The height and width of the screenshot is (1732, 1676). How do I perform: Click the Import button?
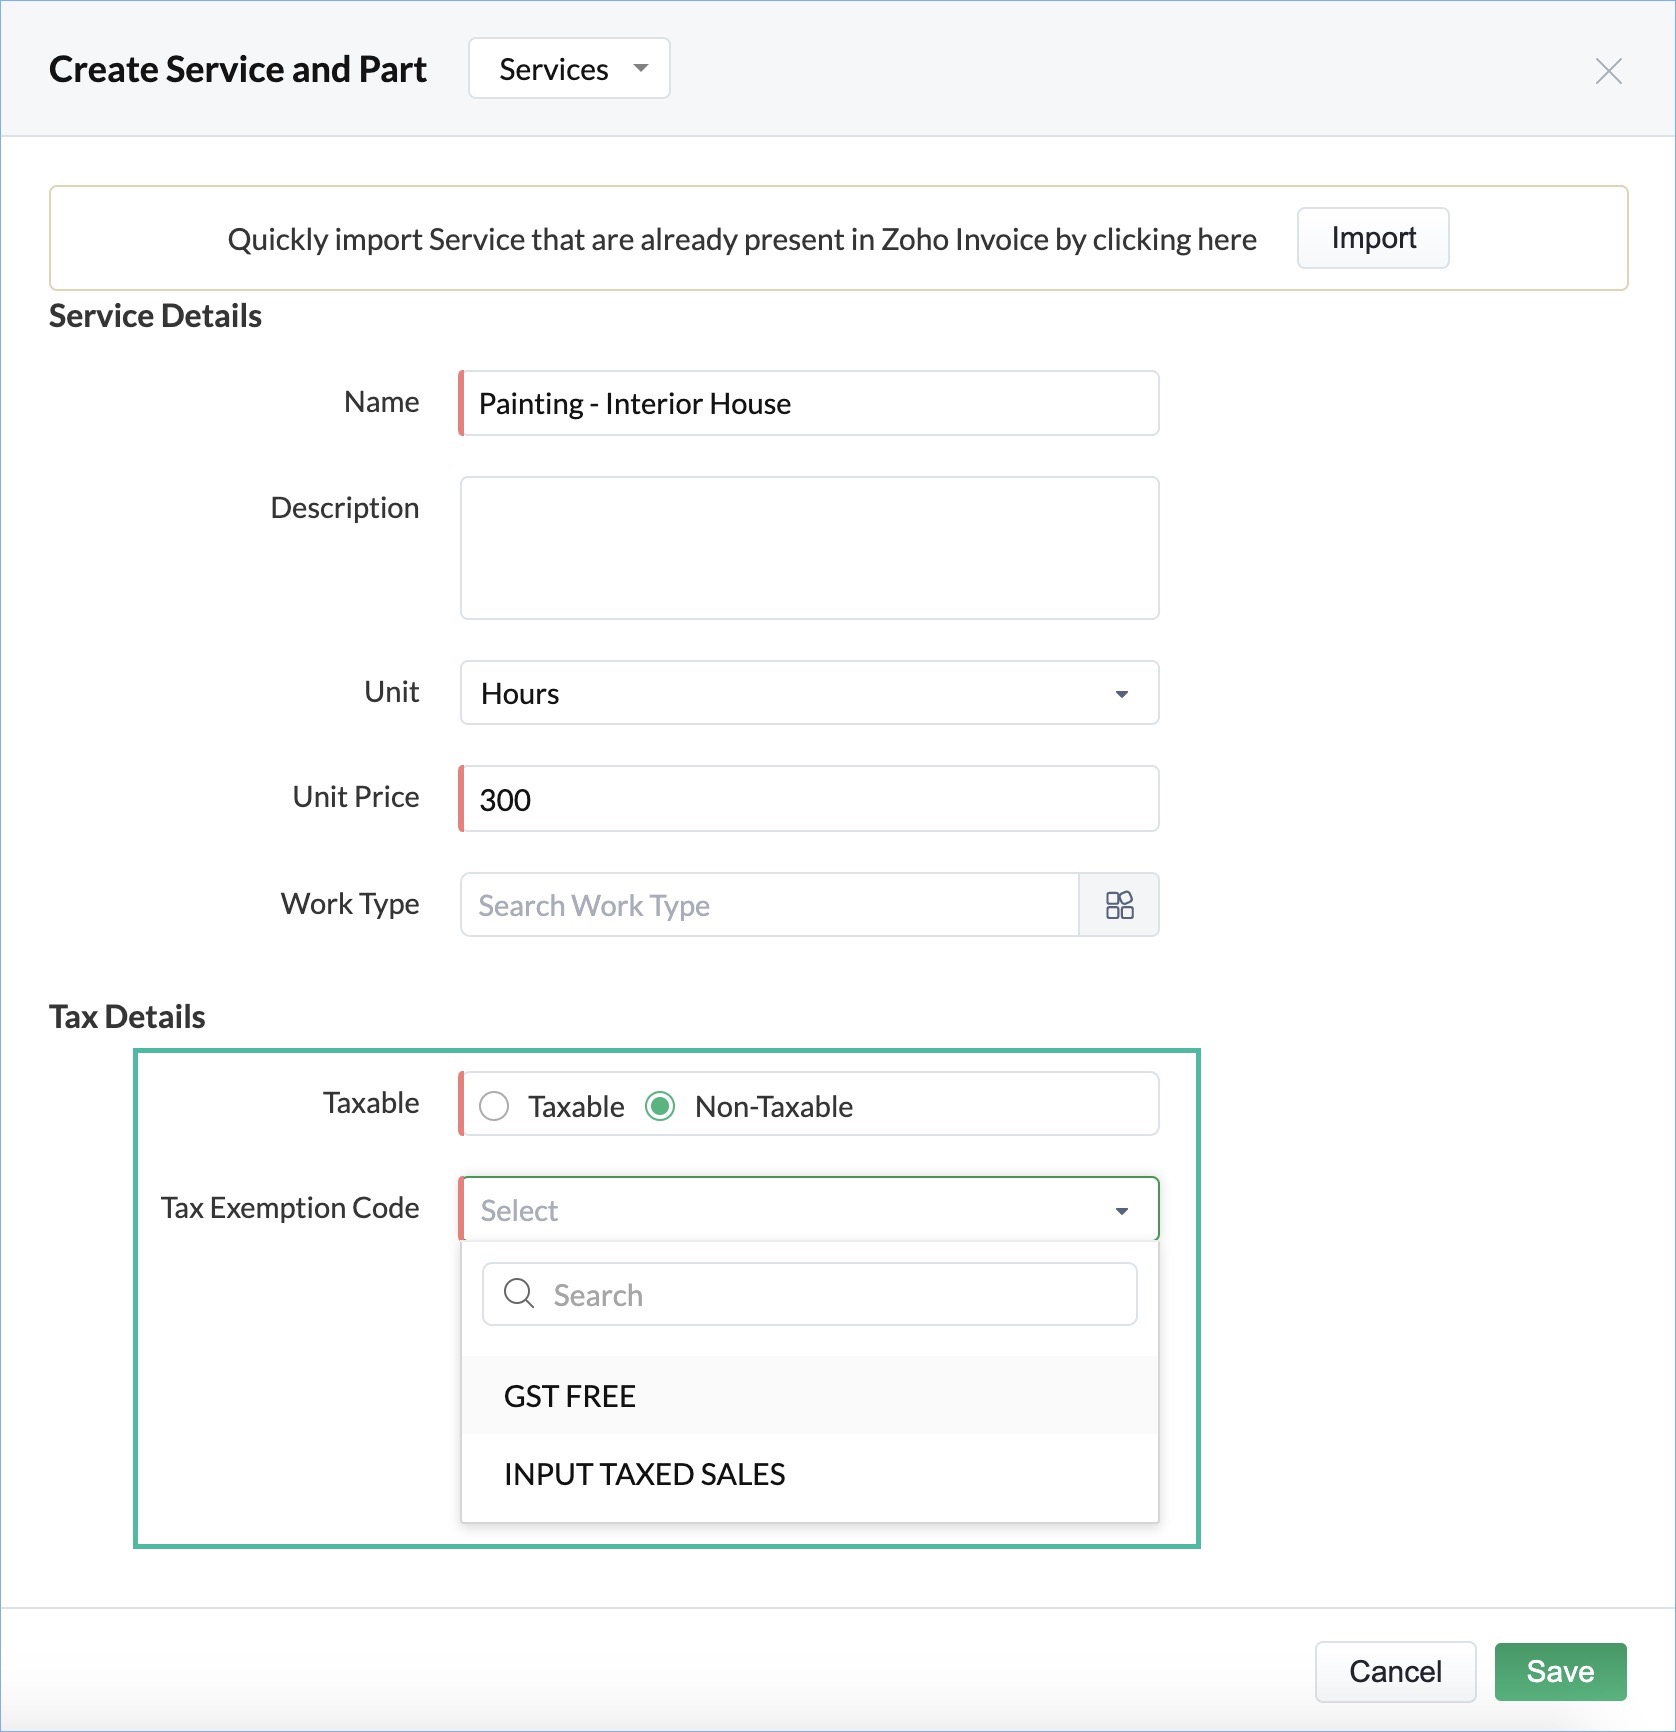[x=1373, y=238]
